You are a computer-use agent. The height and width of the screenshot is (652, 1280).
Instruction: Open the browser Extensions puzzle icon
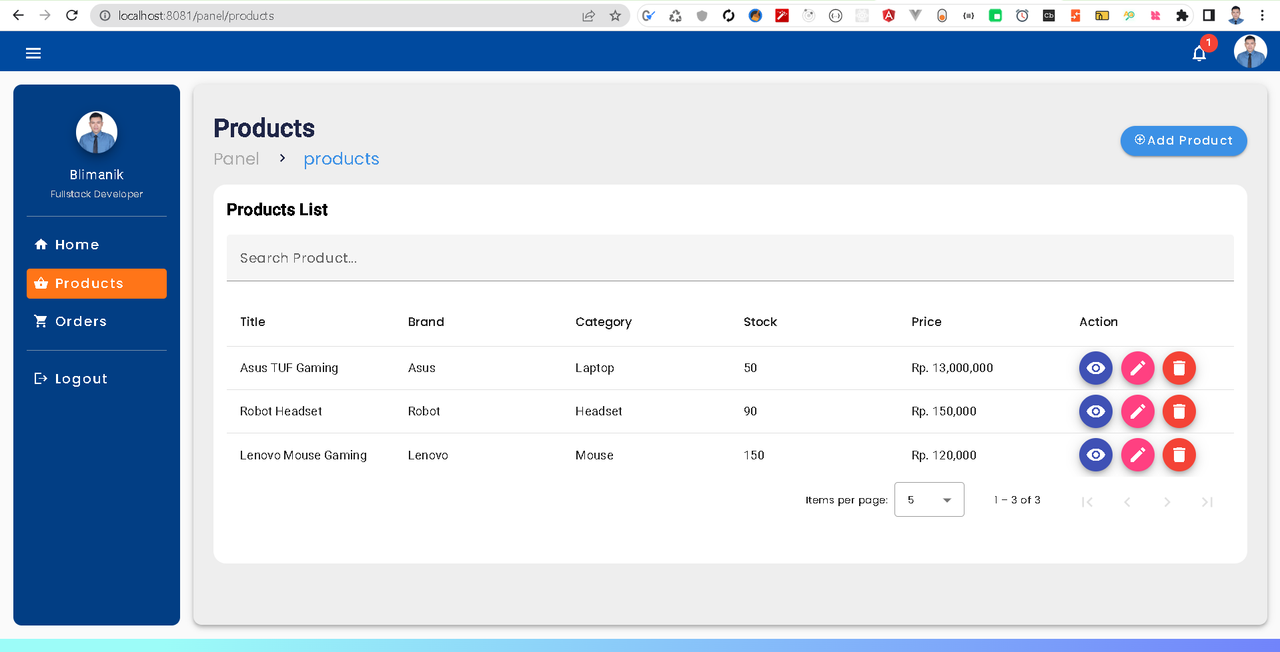pos(1183,16)
